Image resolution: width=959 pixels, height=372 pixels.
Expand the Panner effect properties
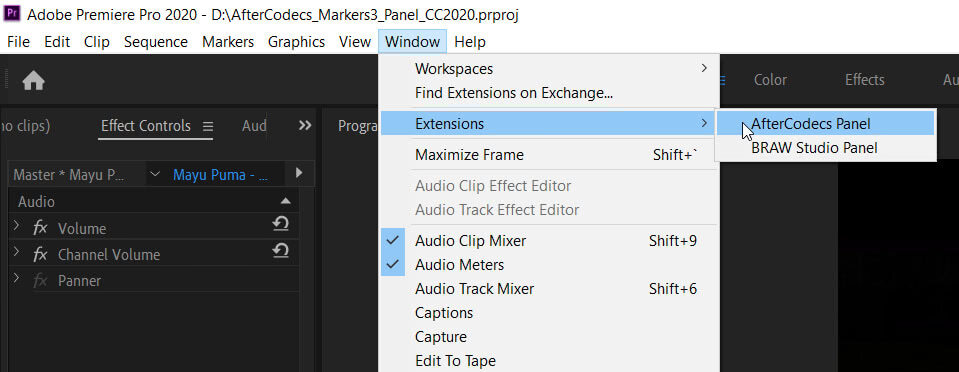[x=16, y=278]
